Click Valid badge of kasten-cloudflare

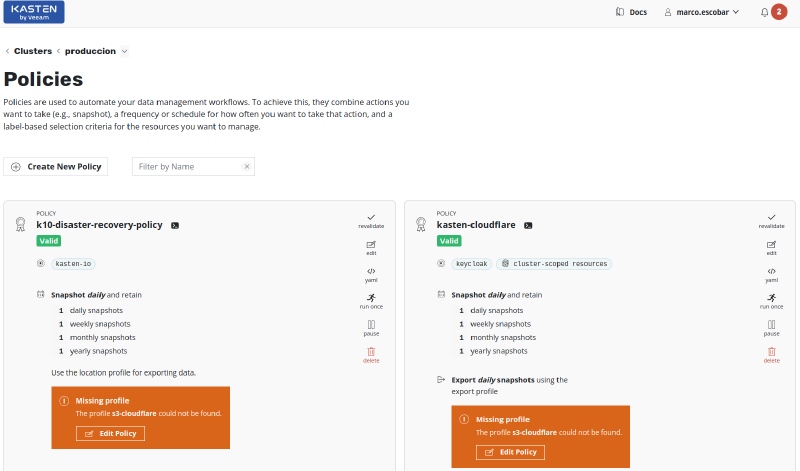click(x=449, y=241)
